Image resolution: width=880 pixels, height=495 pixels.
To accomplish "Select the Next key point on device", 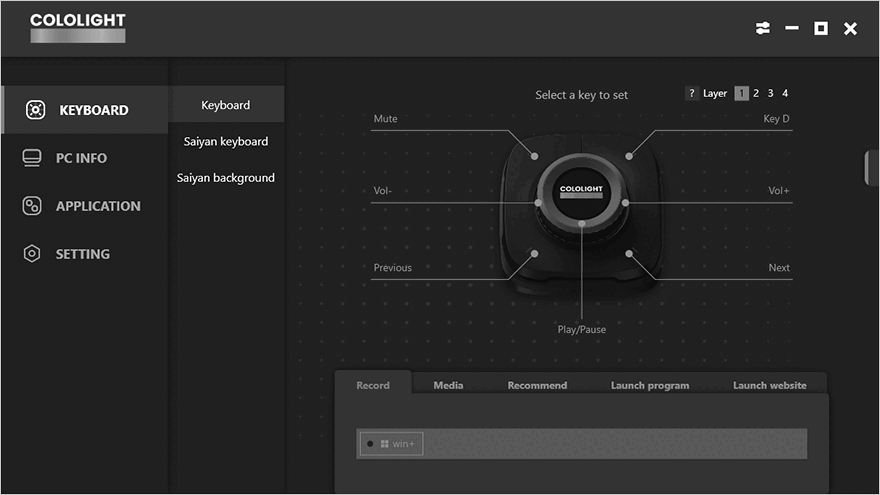I will [x=629, y=254].
